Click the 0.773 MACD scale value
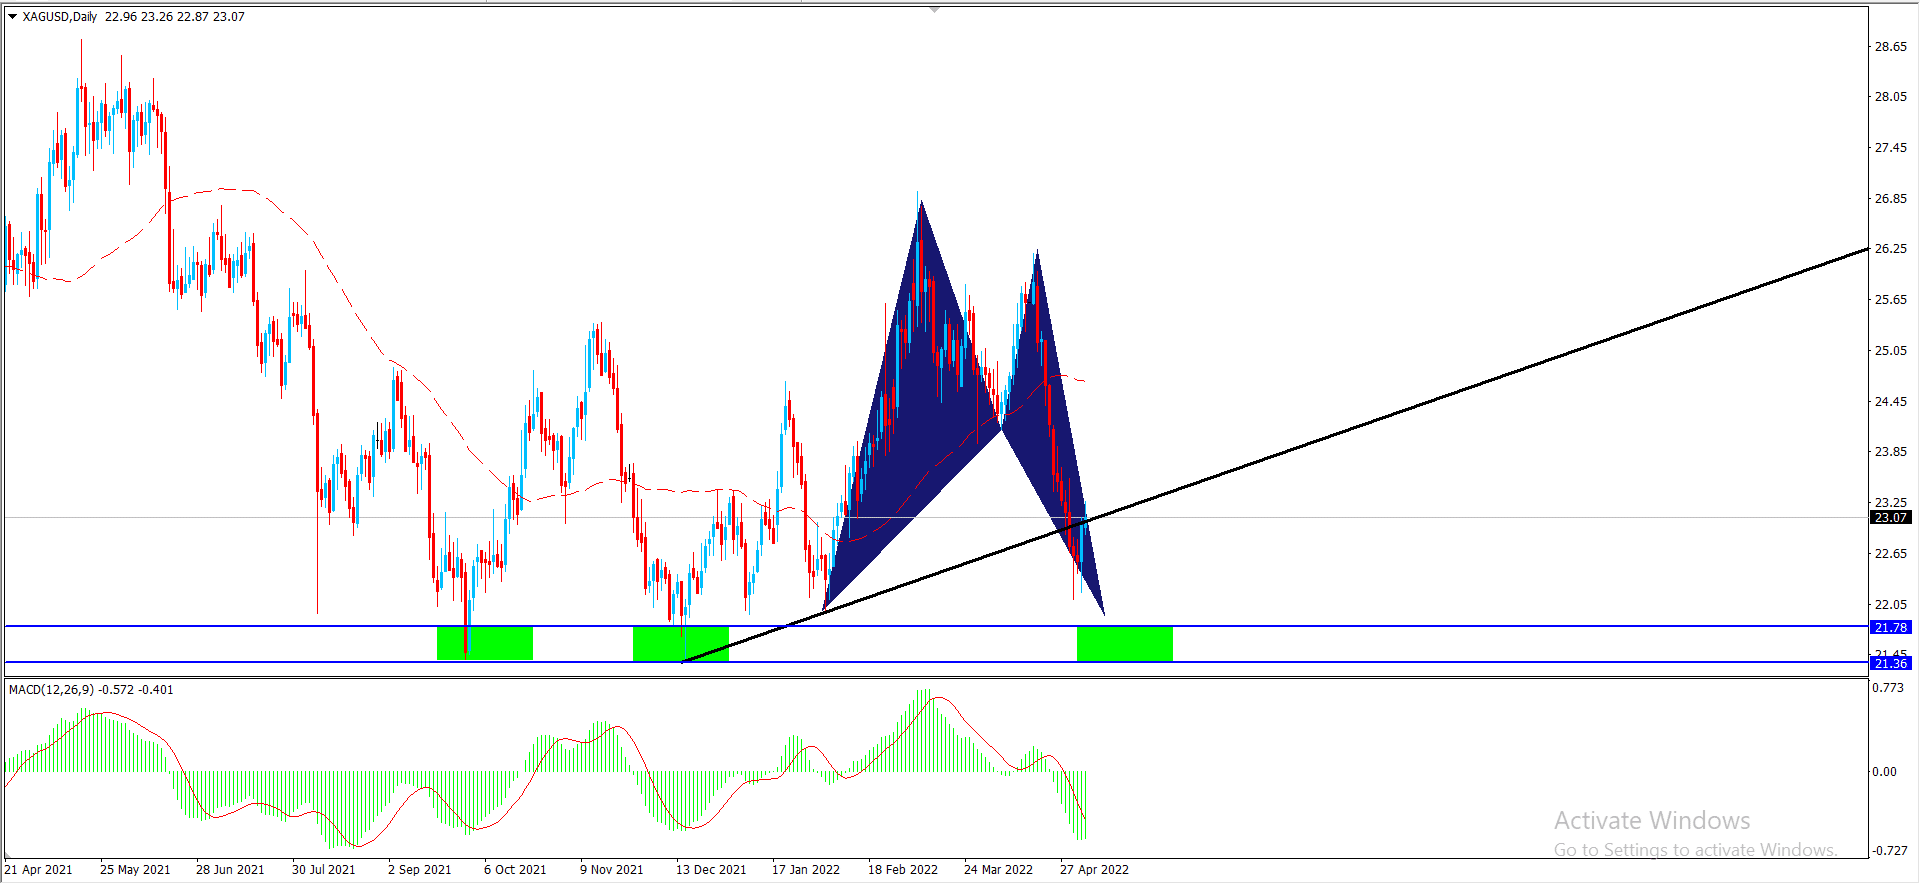The width and height of the screenshot is (1920, 884). coord(1888,688)
